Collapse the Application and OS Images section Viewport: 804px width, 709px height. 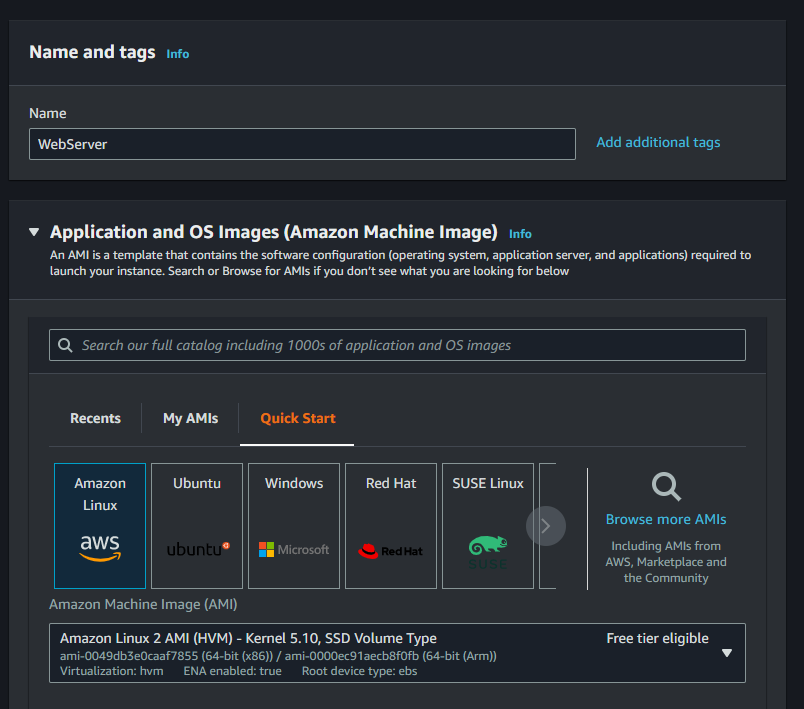tap(34, 232)
